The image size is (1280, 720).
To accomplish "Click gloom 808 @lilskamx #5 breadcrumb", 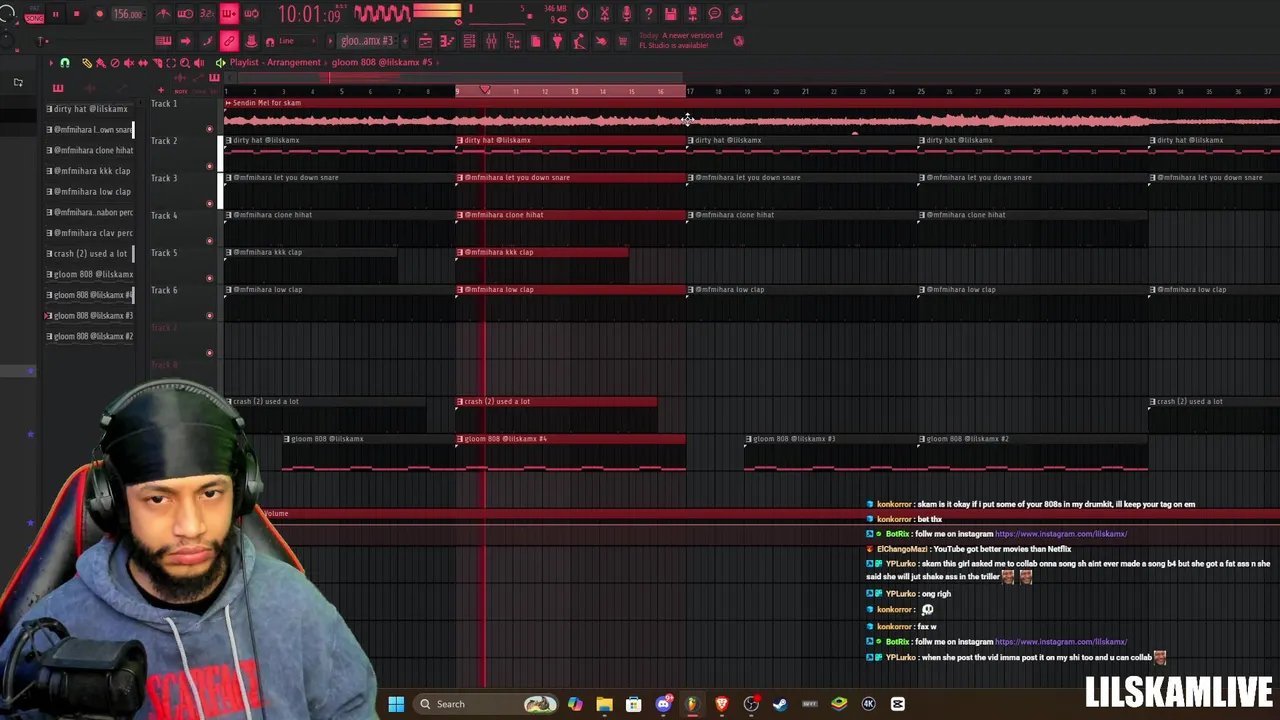I will pos(382,62).
